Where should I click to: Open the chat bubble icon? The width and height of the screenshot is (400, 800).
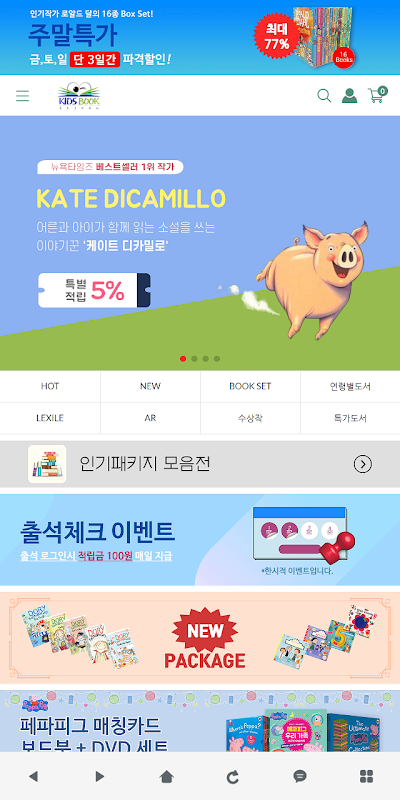click(300, 777)
